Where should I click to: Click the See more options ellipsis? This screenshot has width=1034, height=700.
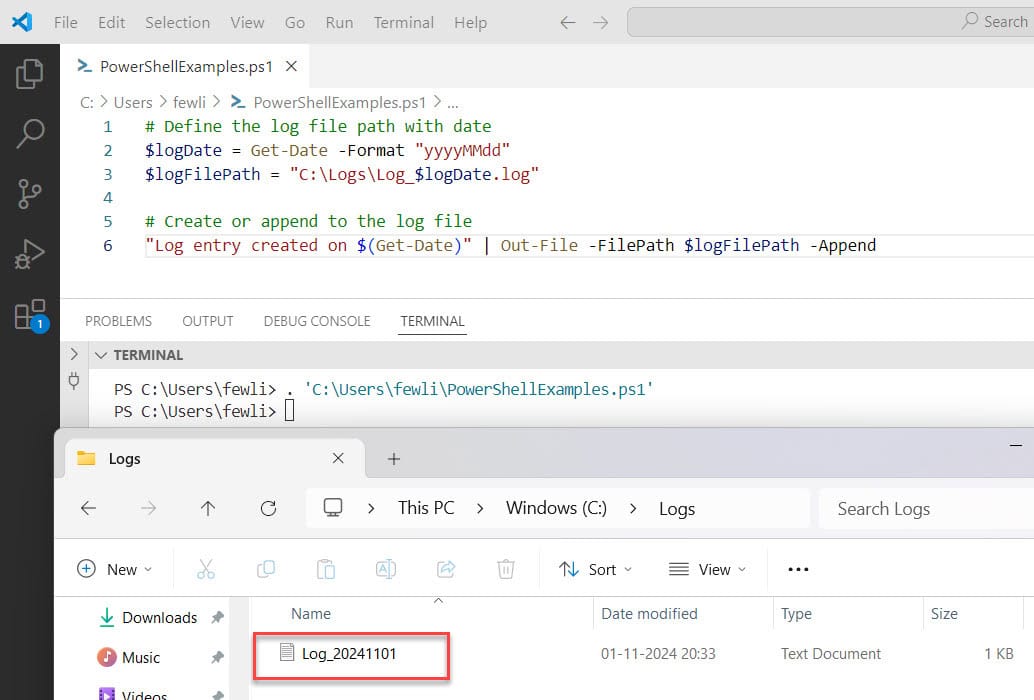click(797, 568)
